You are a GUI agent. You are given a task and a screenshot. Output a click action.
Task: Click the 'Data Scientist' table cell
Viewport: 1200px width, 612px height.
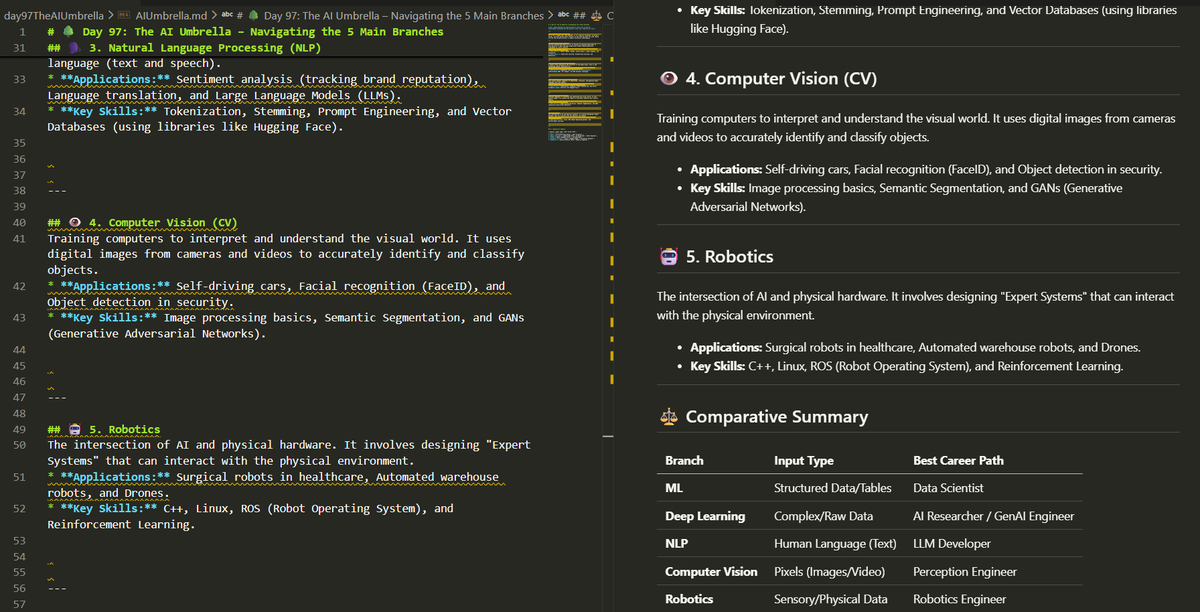[948, 488]
